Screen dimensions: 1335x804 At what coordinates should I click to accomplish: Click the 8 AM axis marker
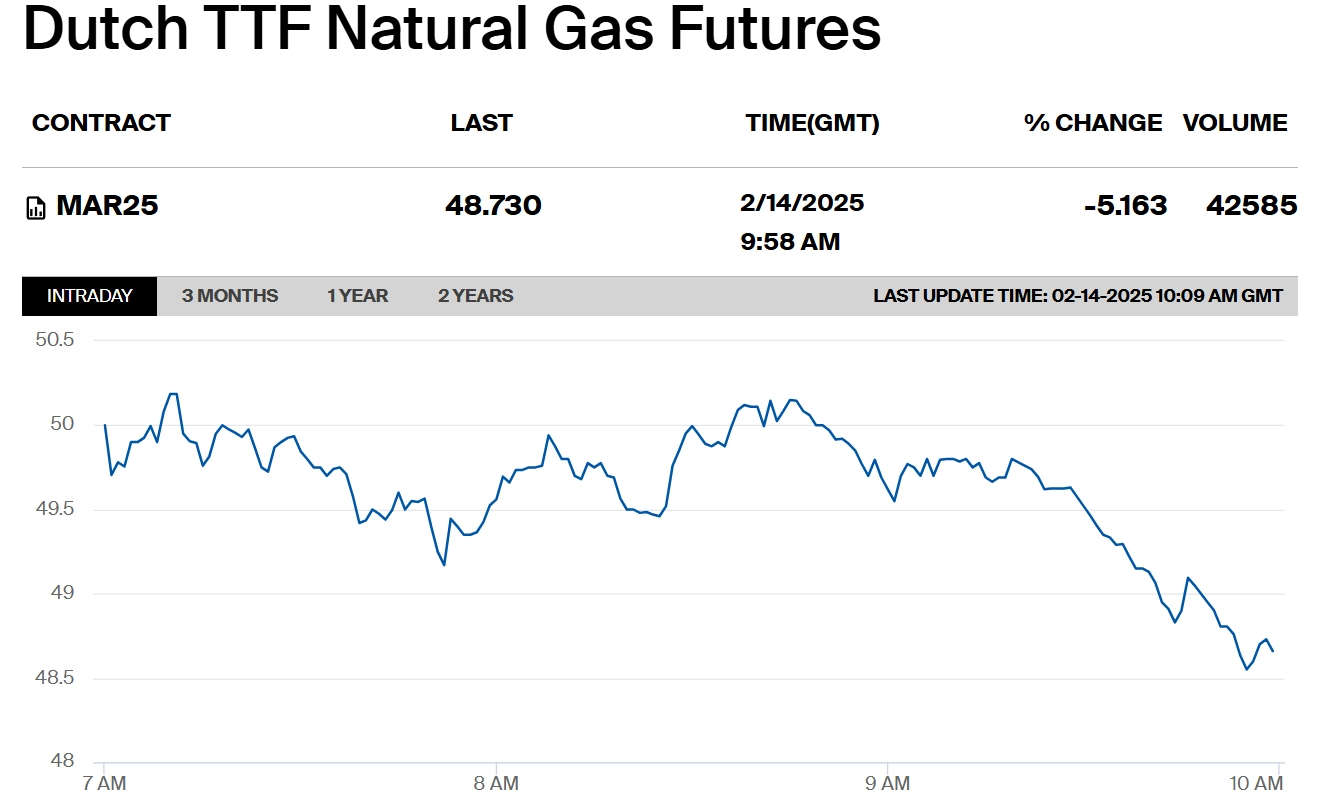(497, 783)
